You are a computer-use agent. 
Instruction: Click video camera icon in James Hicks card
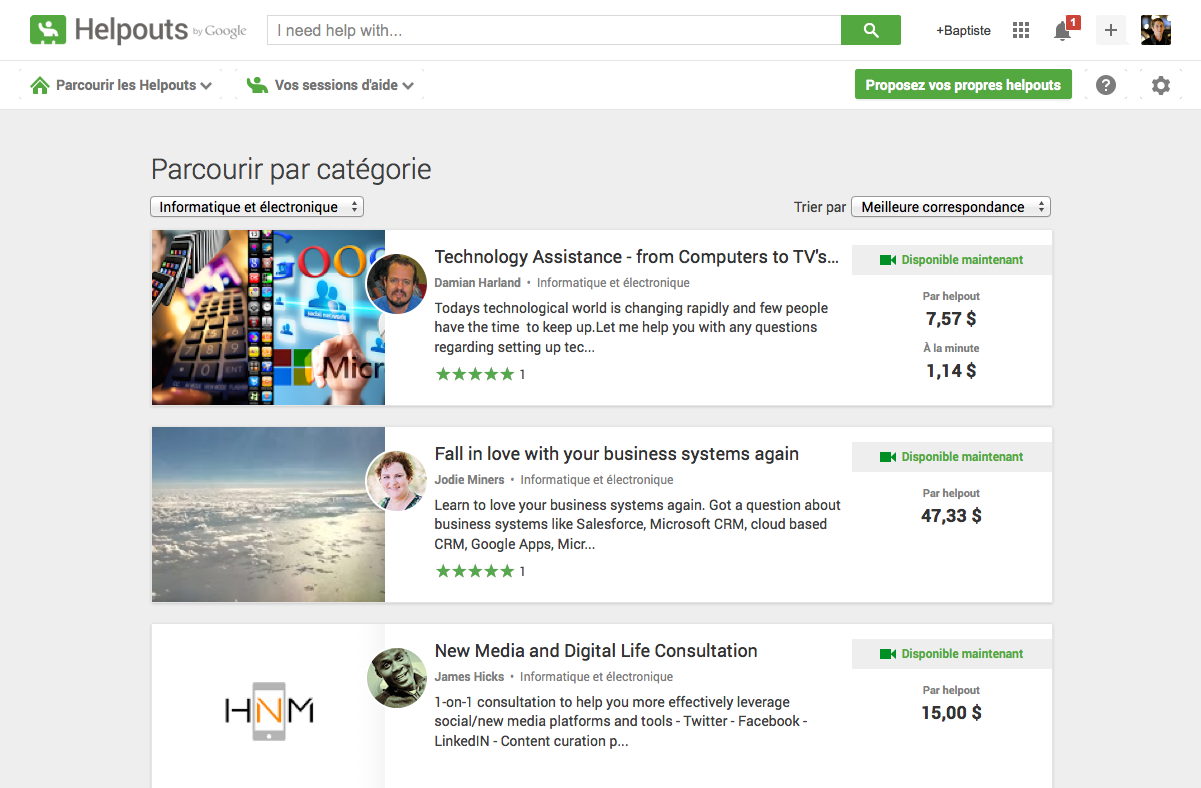click(x=888, y=654)
